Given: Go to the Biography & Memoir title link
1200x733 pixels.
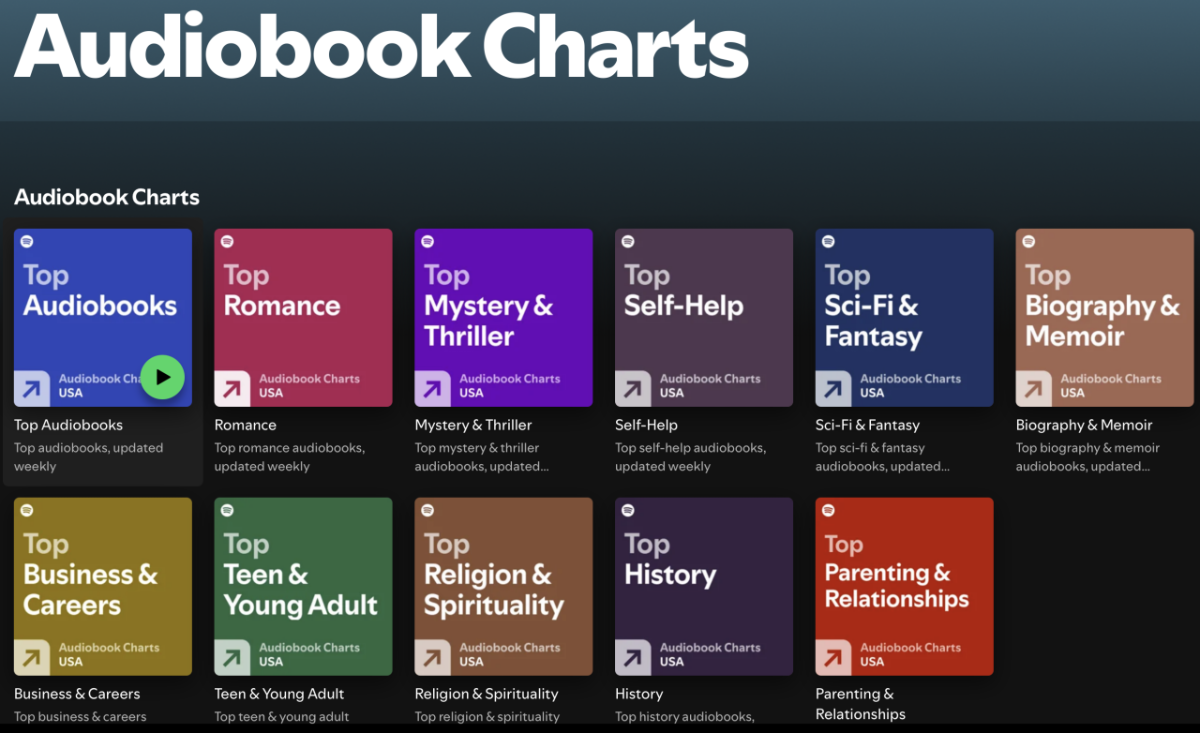Looking at the screenshot, I should click(x=1084, y=425).
